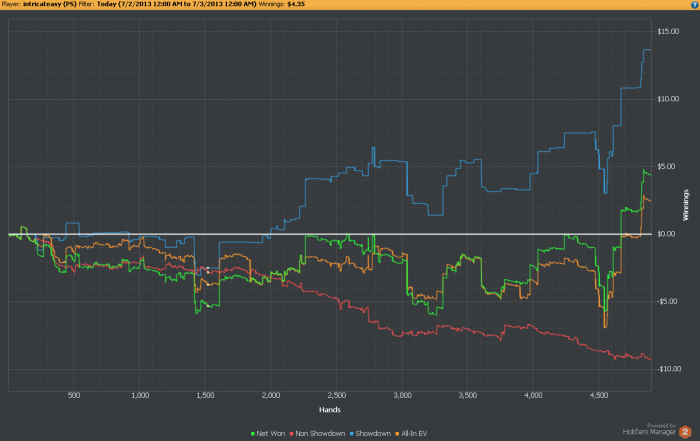Select the player name intricateasy (PS)
The width and height of the screenshot is (700, 441).
(x=50, y=4)
